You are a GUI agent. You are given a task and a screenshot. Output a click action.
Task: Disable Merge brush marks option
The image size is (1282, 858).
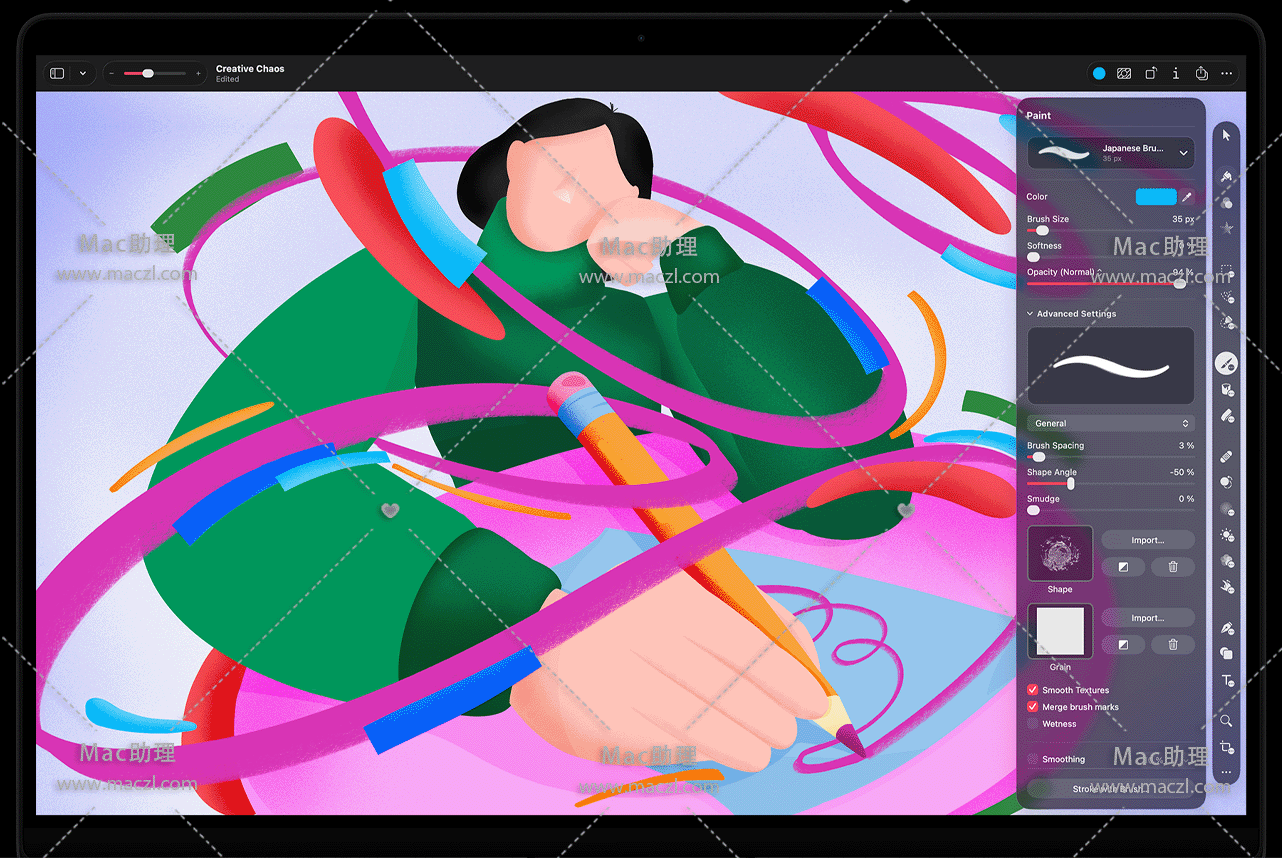pyautogui.click(x=1033, y=707)
